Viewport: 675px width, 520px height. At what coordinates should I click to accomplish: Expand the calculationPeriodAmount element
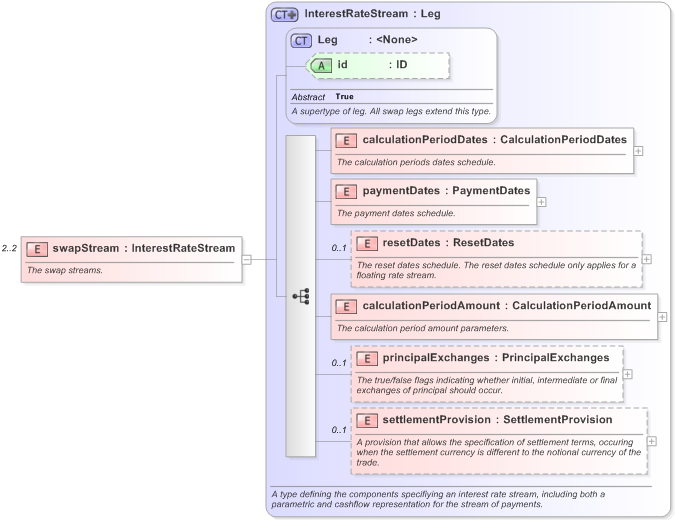coord(663,317)
